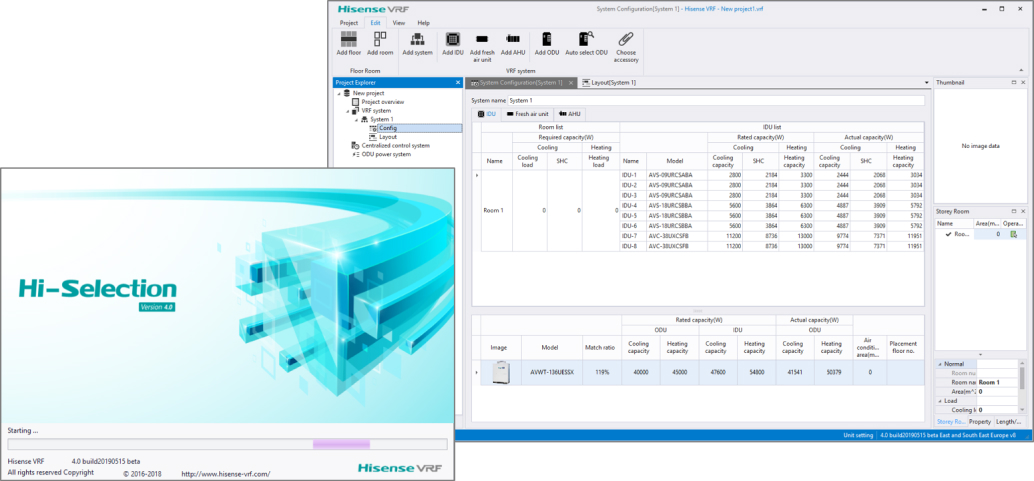
Task: Click the AVWT-136UESSX model cell
Action: (x=552, y=373)
